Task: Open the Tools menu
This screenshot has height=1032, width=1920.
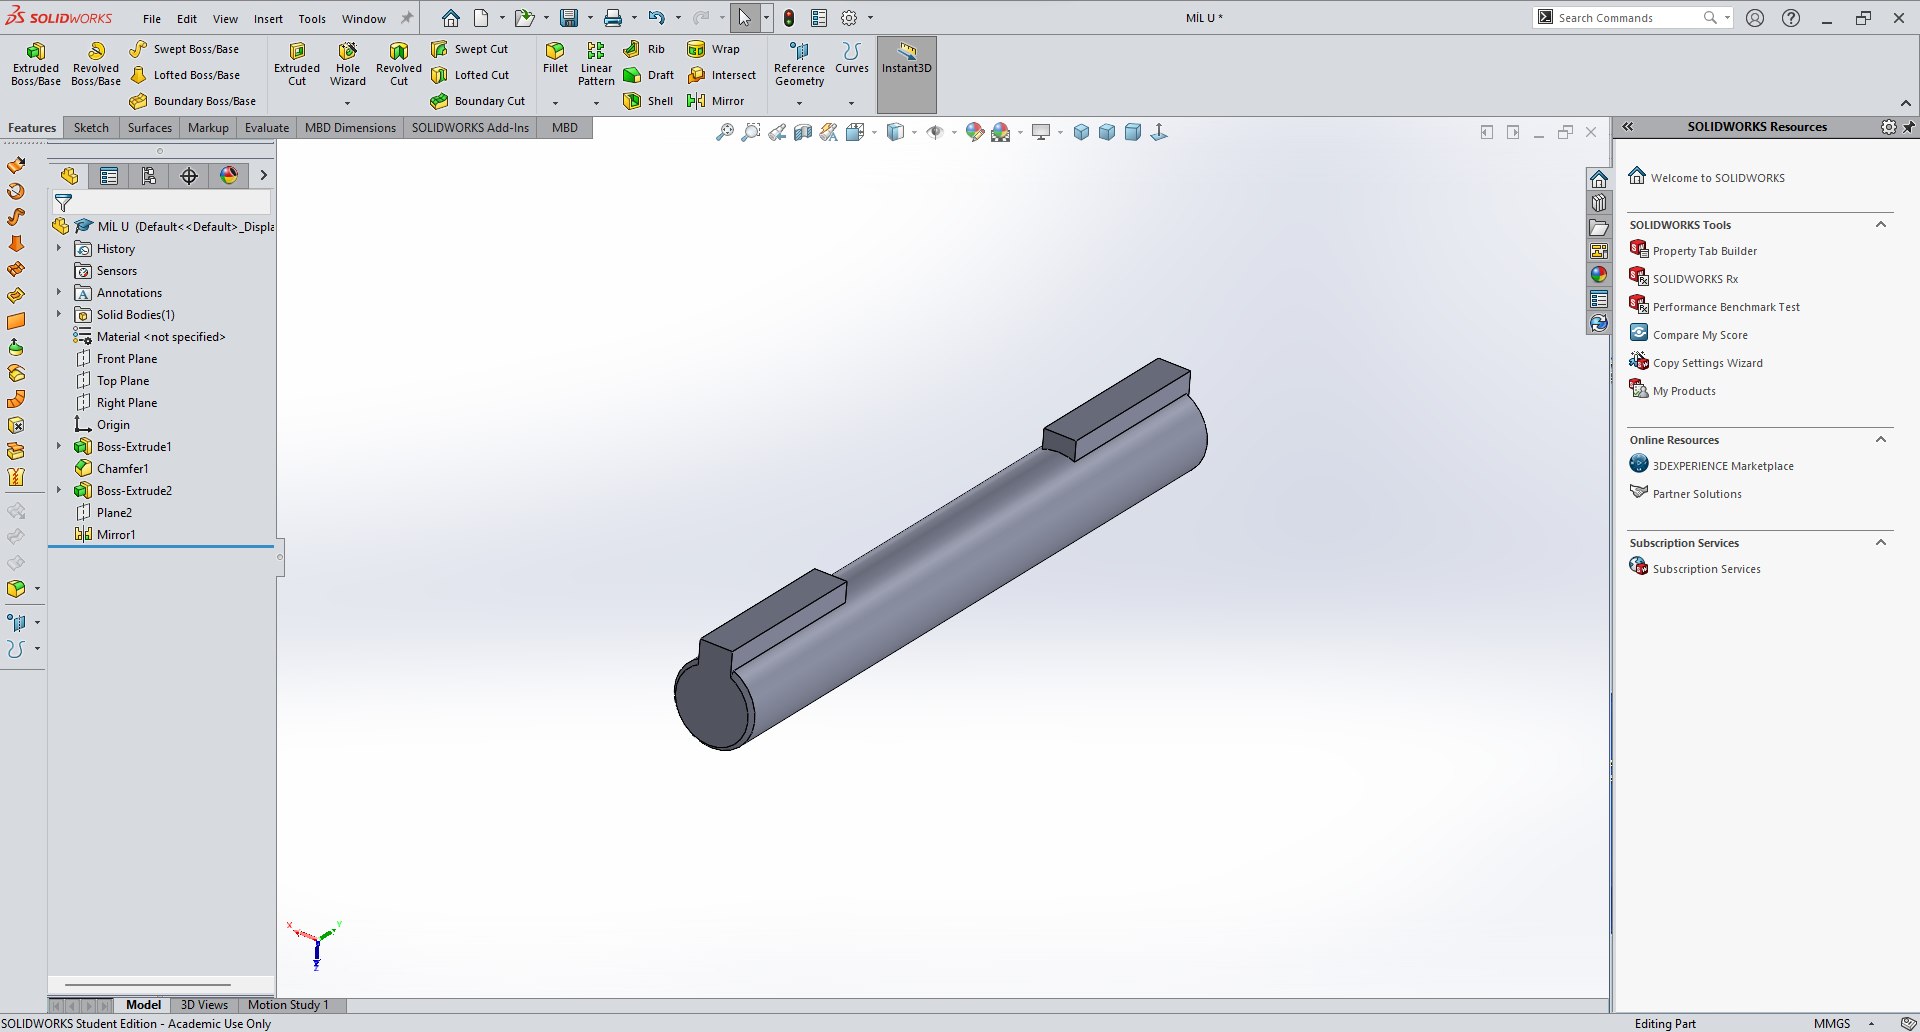Action: [x=312, y=19]
